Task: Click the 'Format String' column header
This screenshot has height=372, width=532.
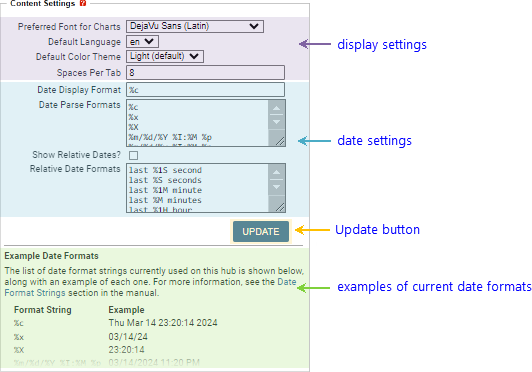Action: pos(43,310)
